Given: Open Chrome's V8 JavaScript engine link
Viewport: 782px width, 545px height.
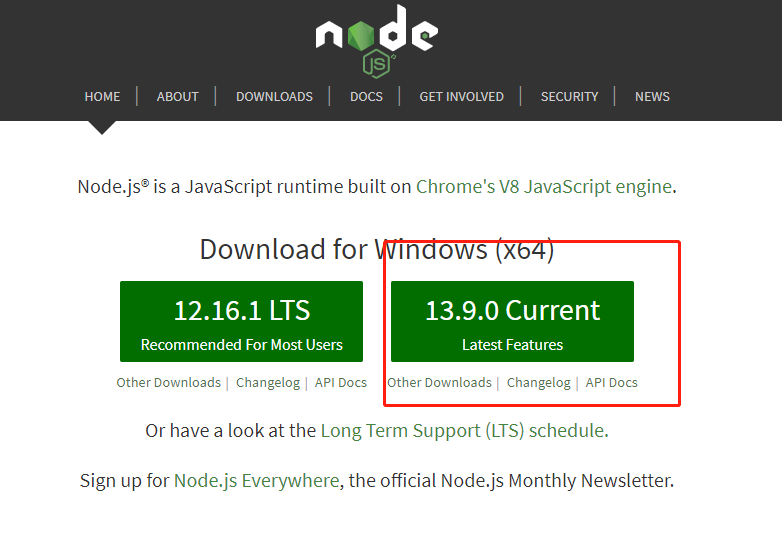Looking at the screenshot, I should click(x=543, y=187).
